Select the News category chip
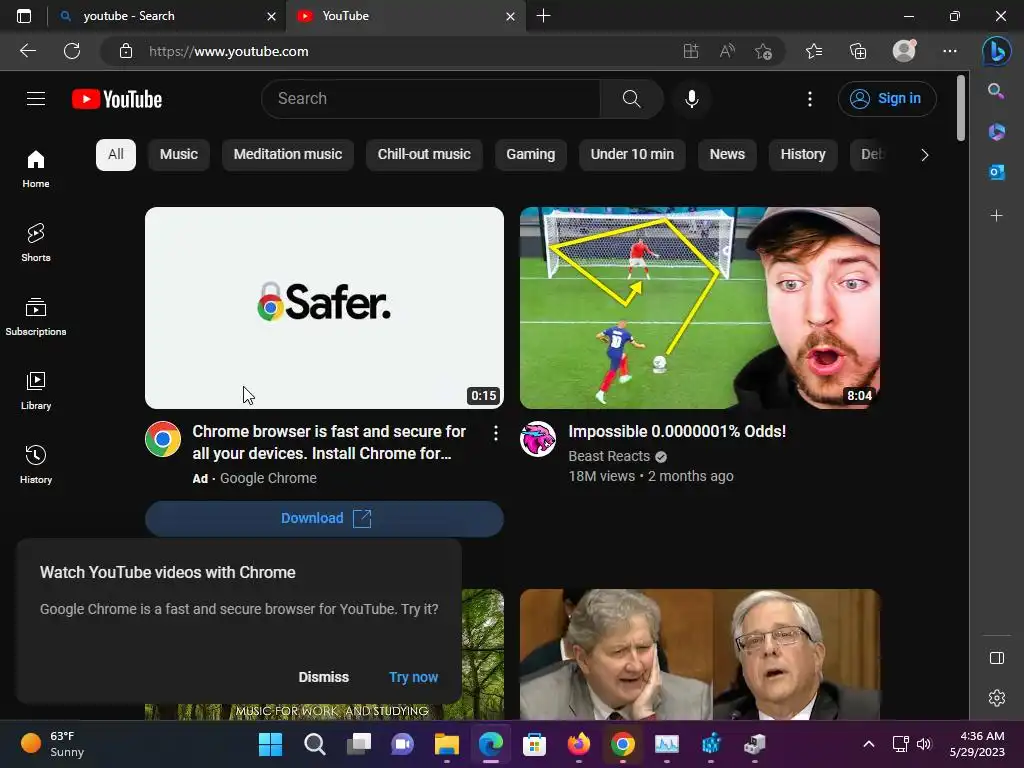Viewport: 1024px width, 768px height. tap(727, 155)
